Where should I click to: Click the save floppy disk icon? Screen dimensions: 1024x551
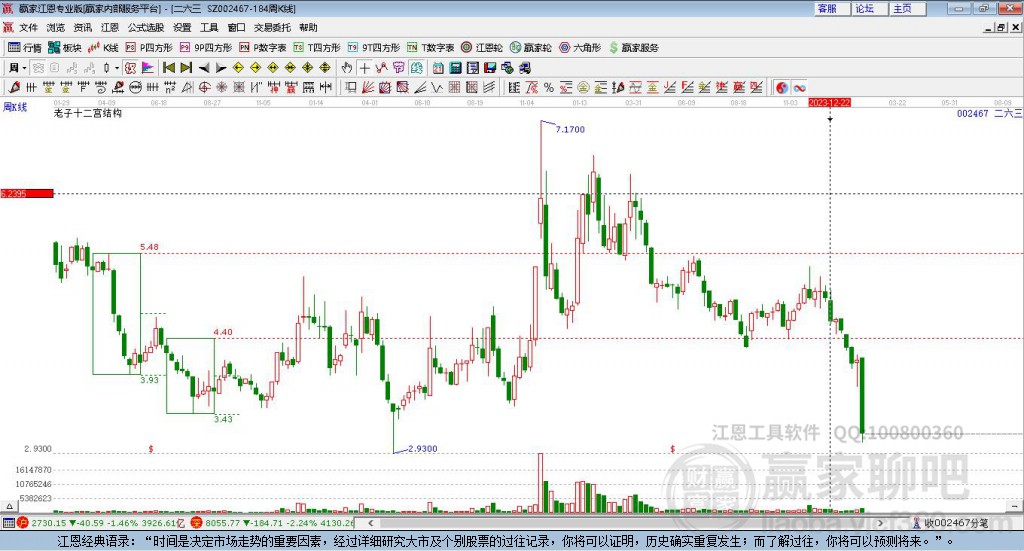490,68
